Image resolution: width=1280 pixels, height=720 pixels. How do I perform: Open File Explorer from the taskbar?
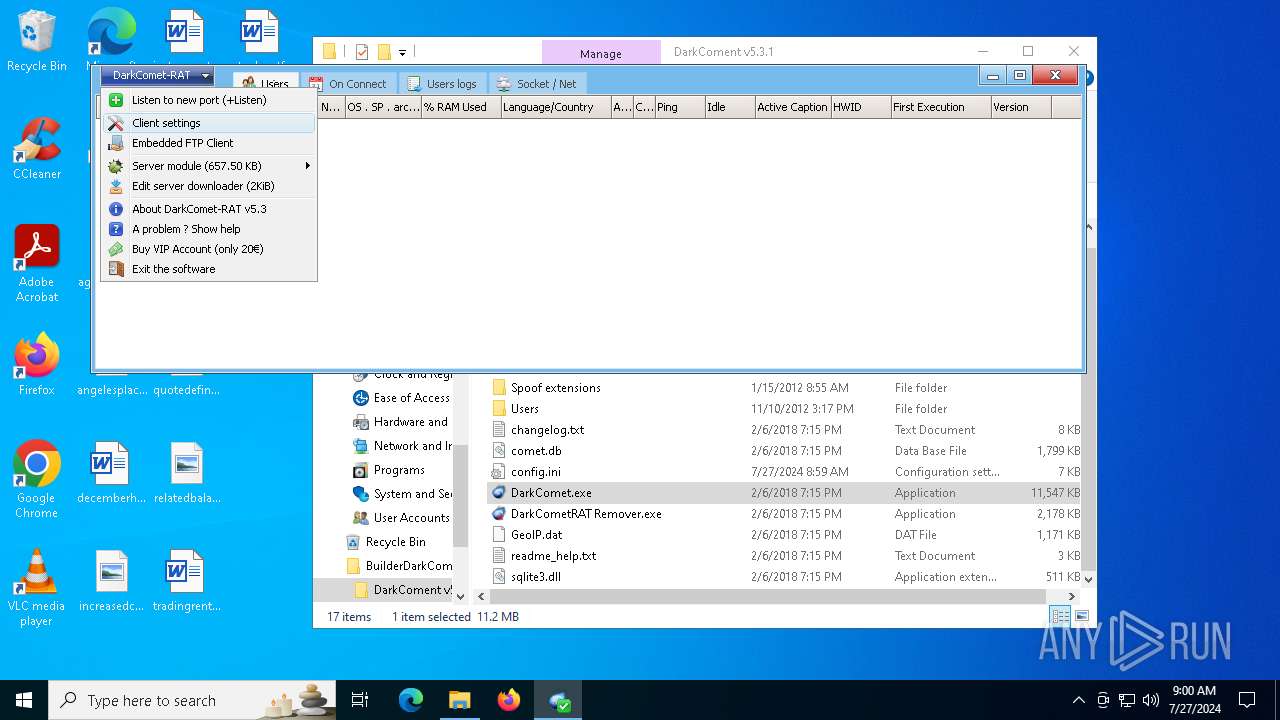pos(460,700)
